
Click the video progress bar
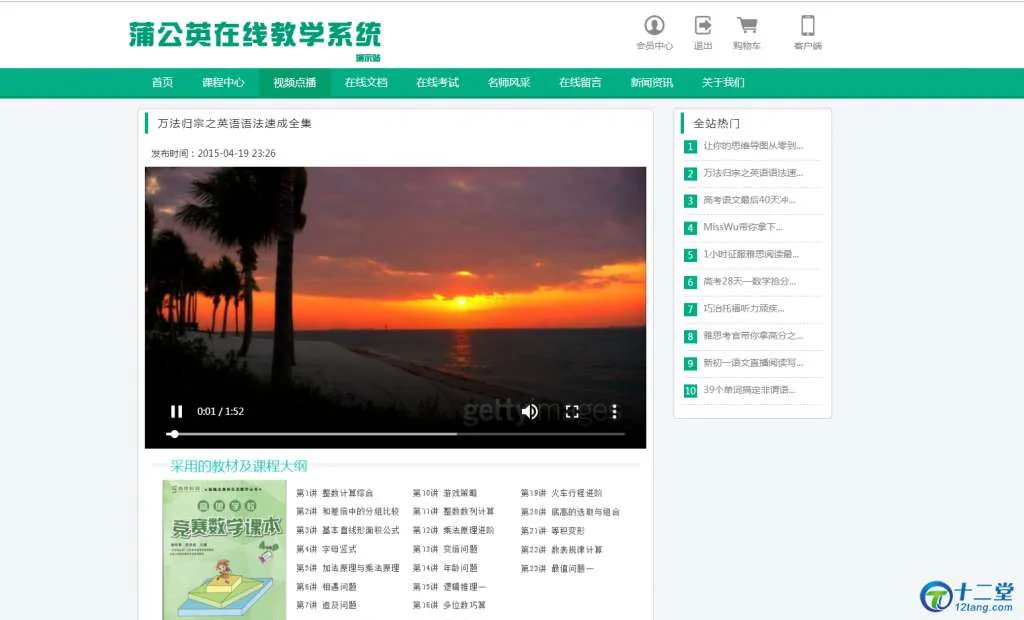[x=400, y=434]
